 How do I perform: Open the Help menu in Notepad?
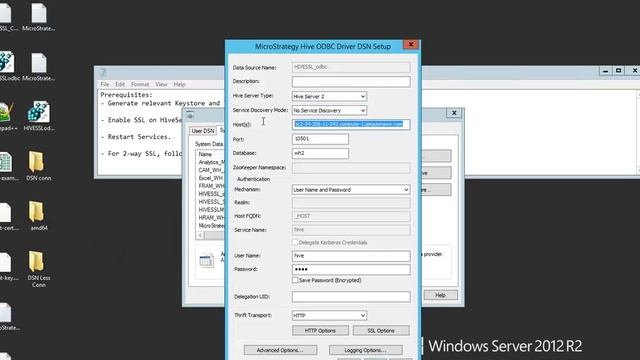coord(180,84)
